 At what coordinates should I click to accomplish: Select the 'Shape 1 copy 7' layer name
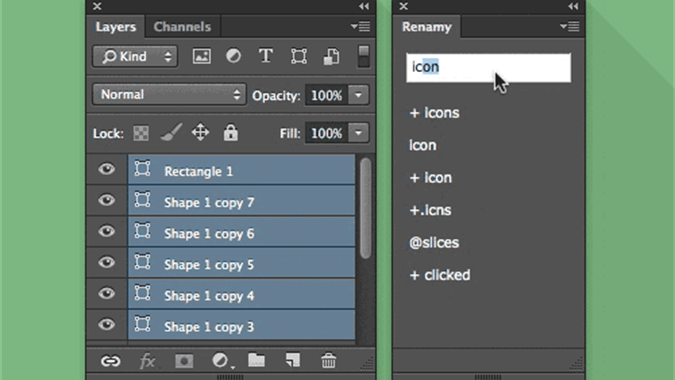209,203
